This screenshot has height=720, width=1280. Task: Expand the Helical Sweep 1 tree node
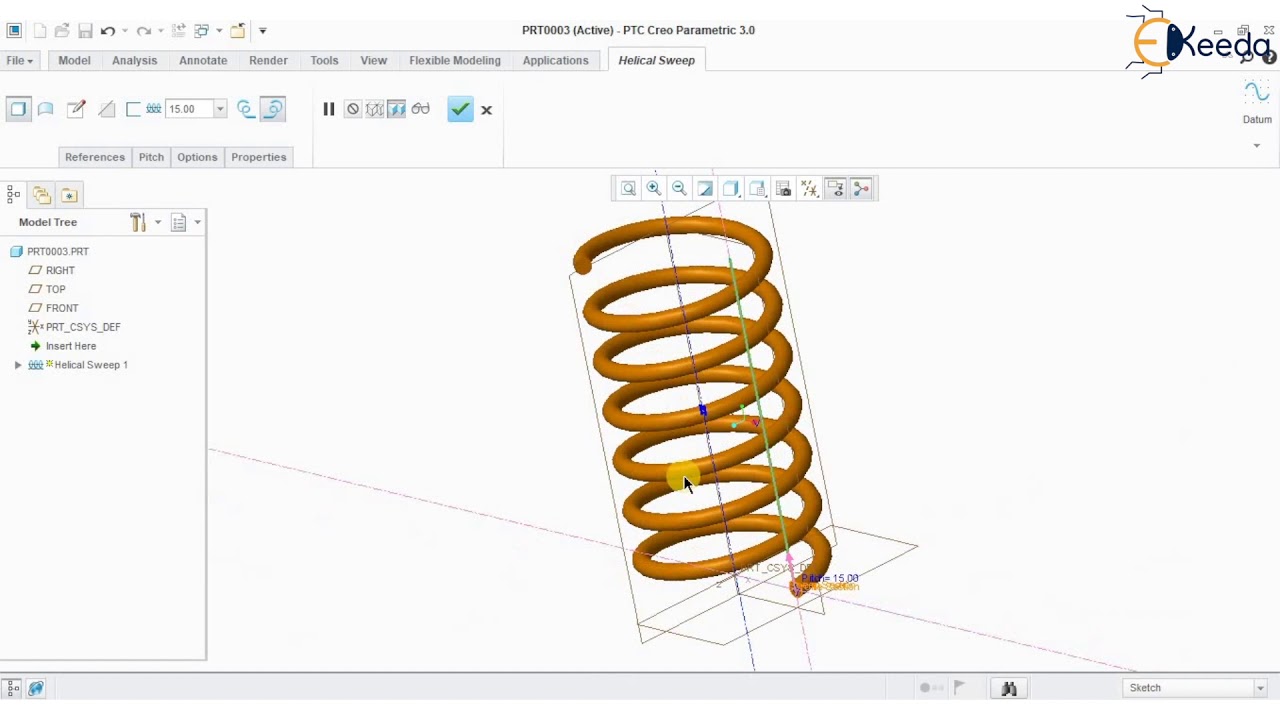18,365
